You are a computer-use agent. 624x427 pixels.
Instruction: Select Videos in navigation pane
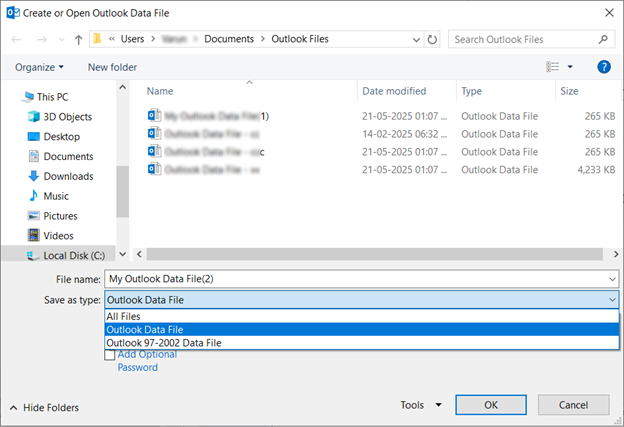(51, 236)
